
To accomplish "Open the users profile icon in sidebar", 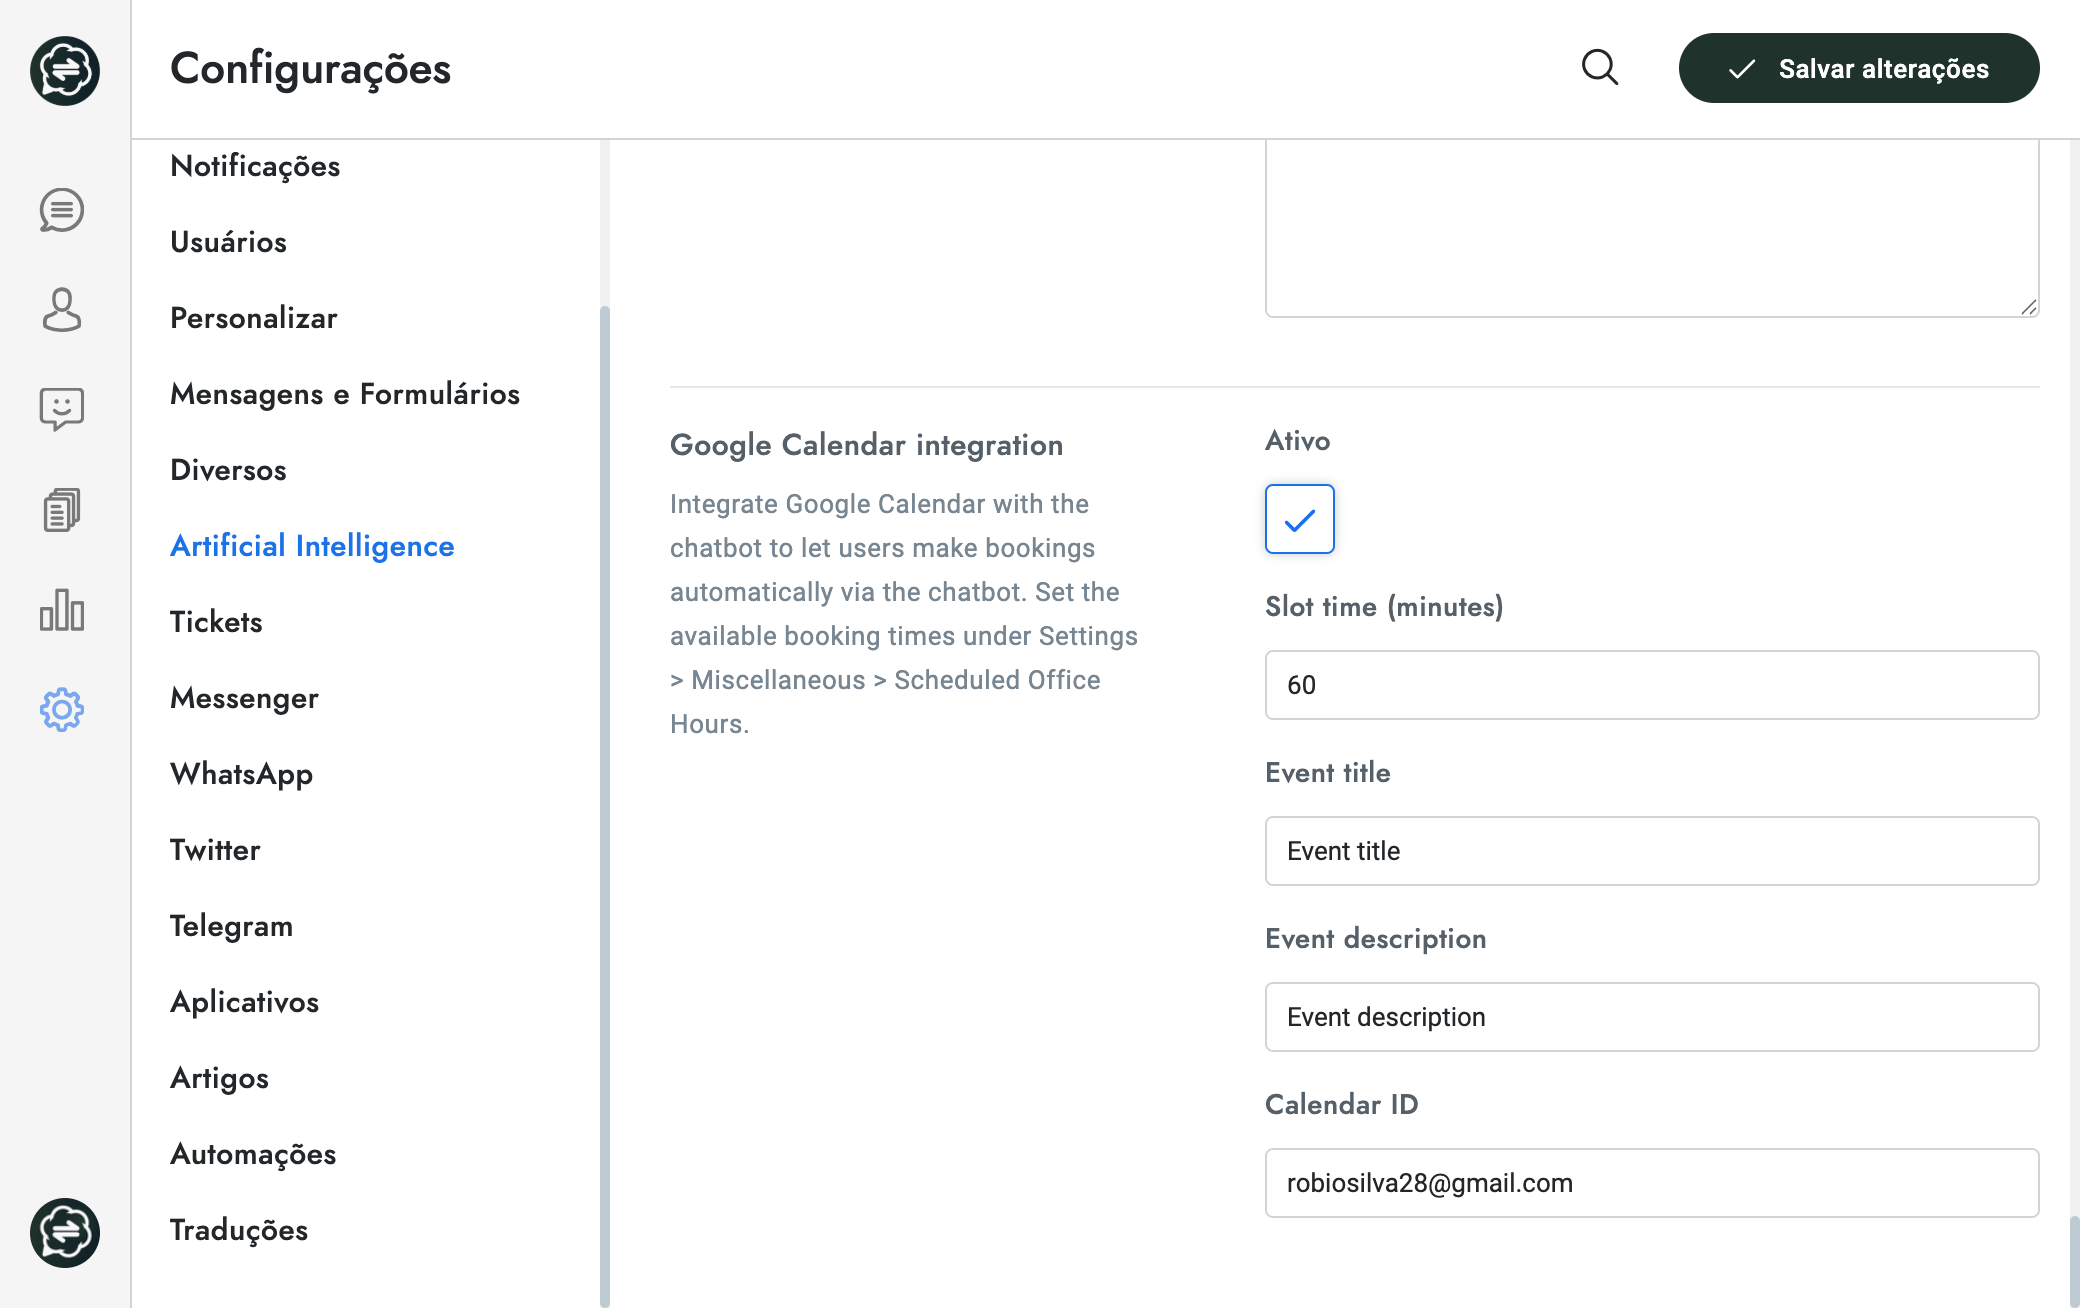I will pos(62,310).
